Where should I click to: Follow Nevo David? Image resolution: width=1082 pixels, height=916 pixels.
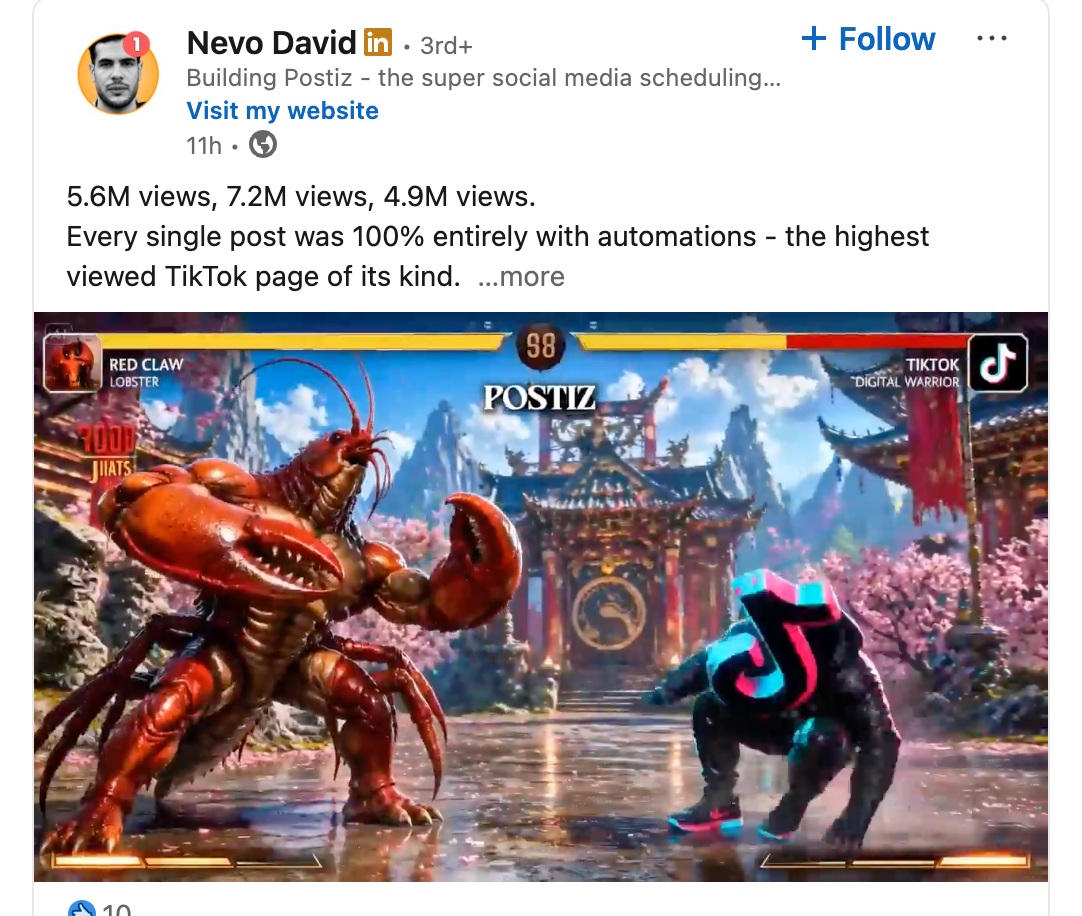[x=868, y=39]
